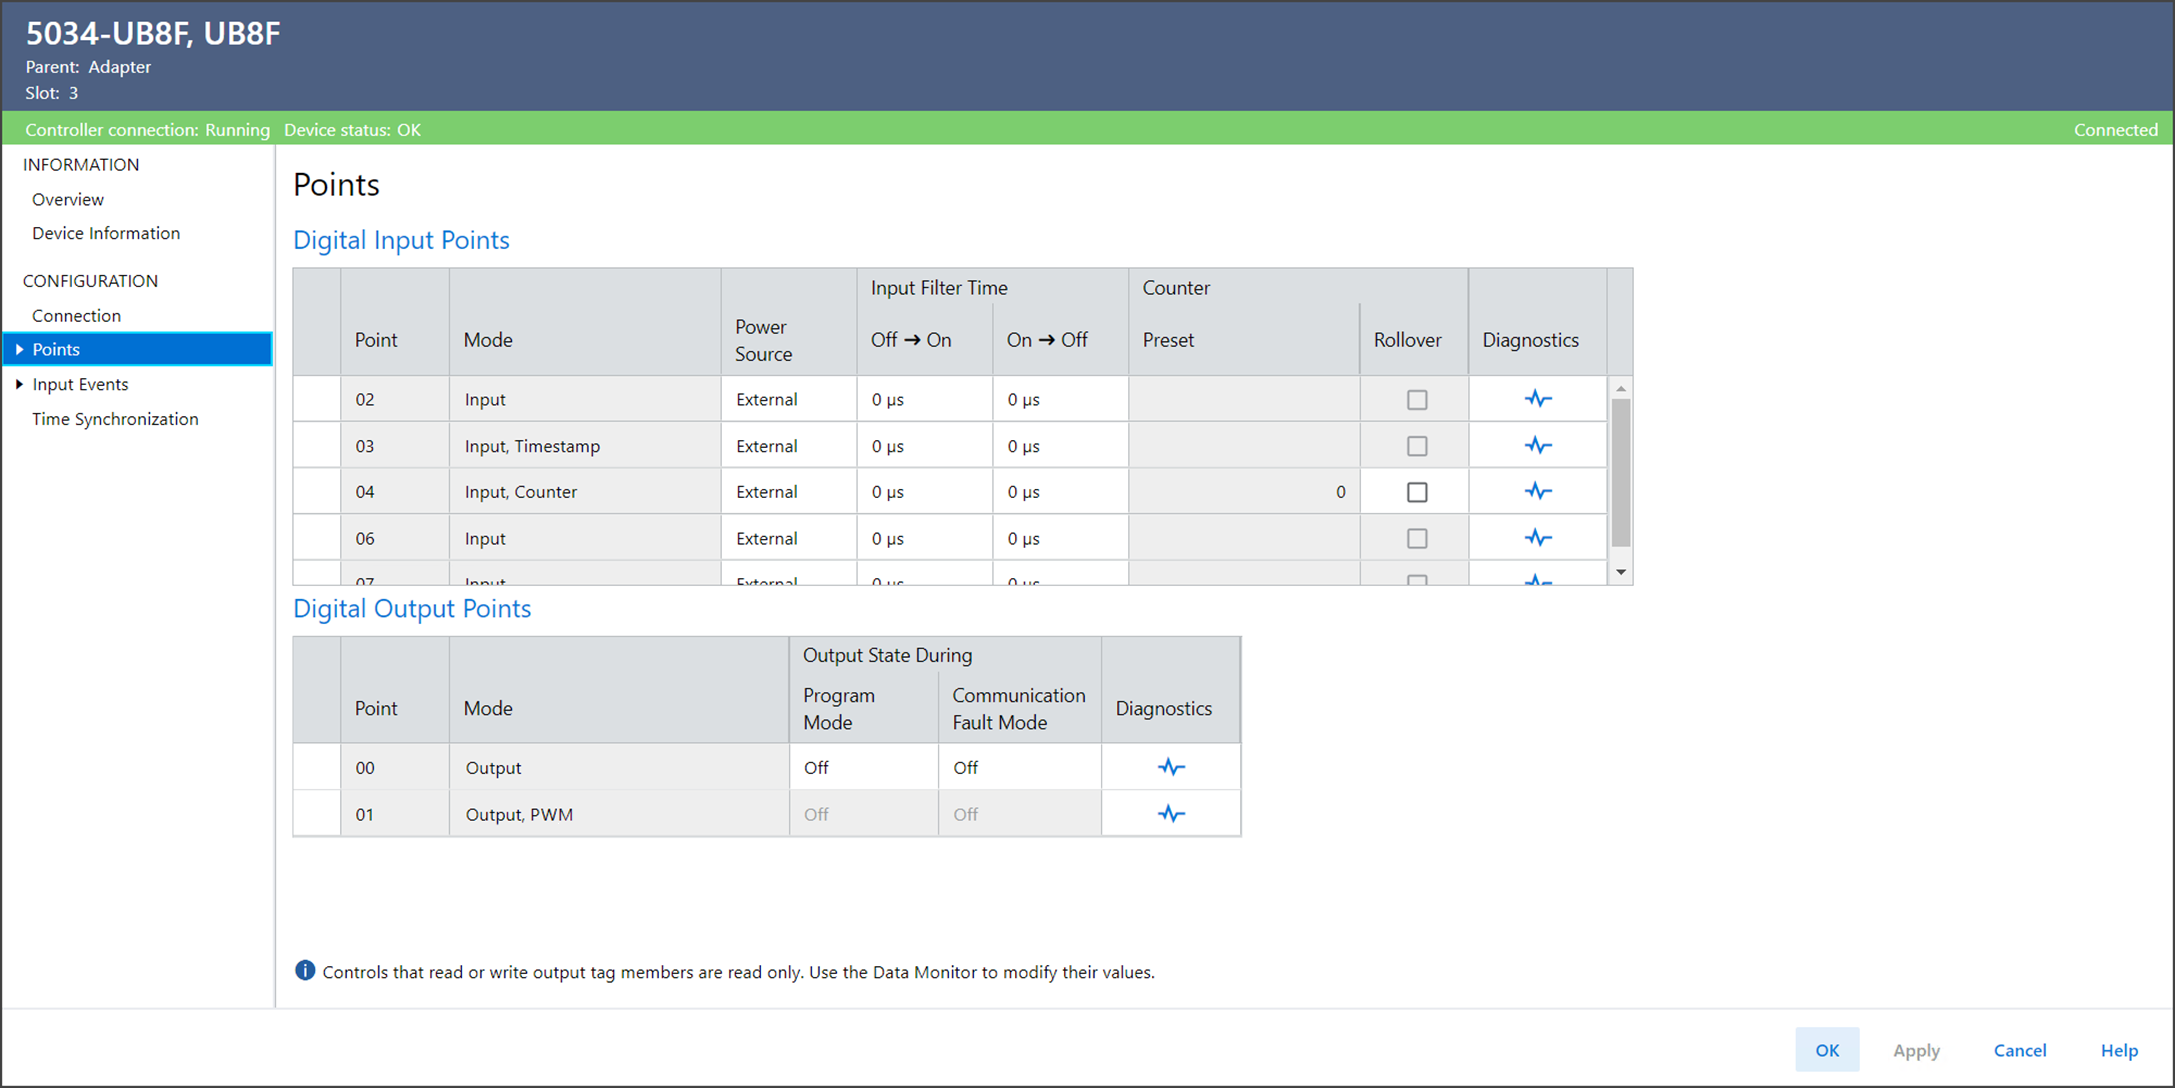2175x1088 pixels.
Task: Toggle Rollover checkbox for point 02
Action: coord(1416,400)
